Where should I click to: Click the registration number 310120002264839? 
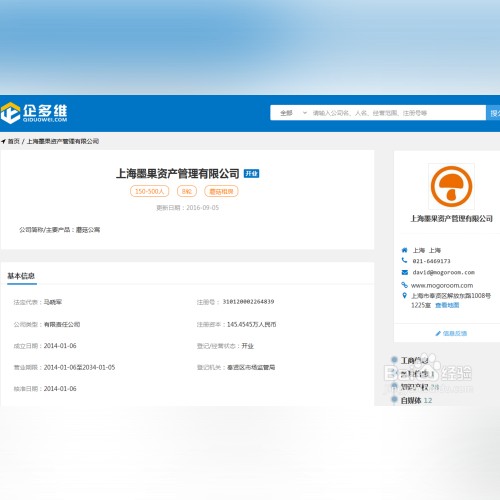(248, 302)
